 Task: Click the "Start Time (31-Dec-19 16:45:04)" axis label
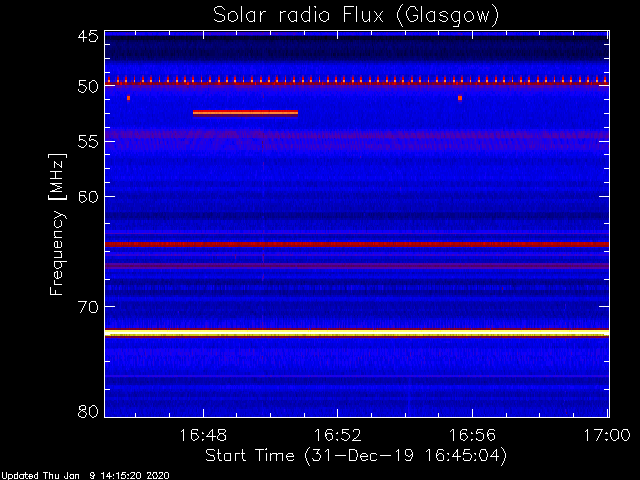(356, 455)
